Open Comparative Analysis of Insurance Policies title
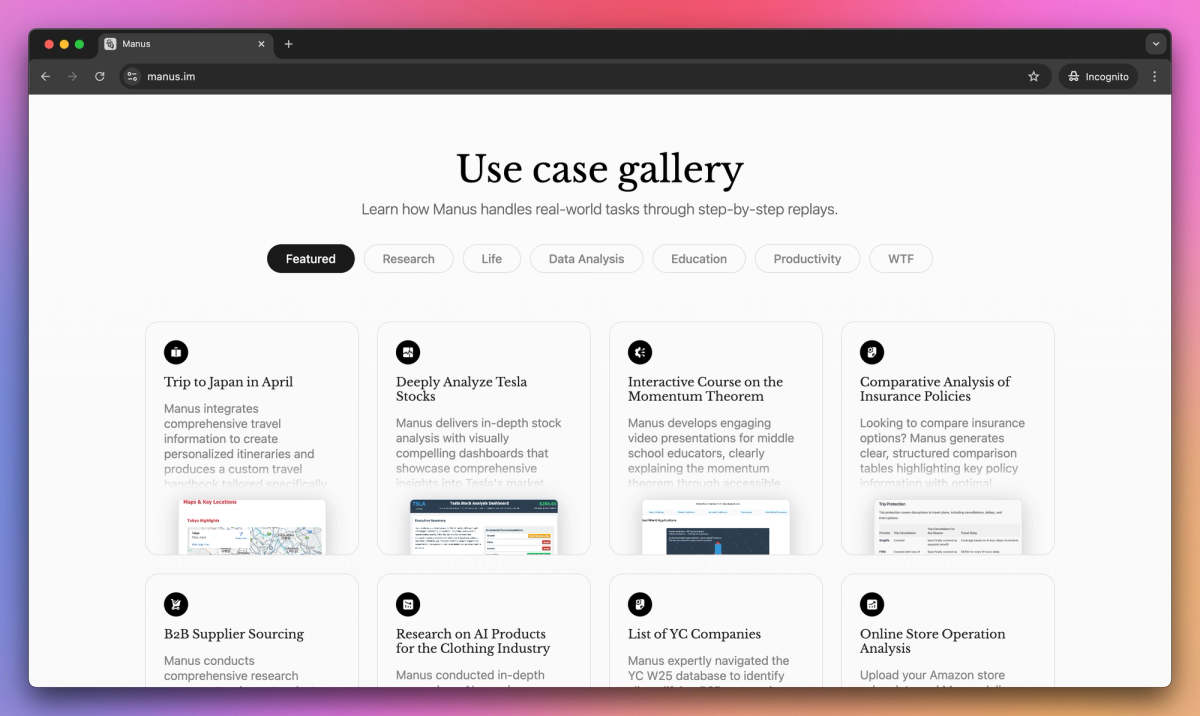This screenshot has height=716, width=1200. tap(935, 389)
